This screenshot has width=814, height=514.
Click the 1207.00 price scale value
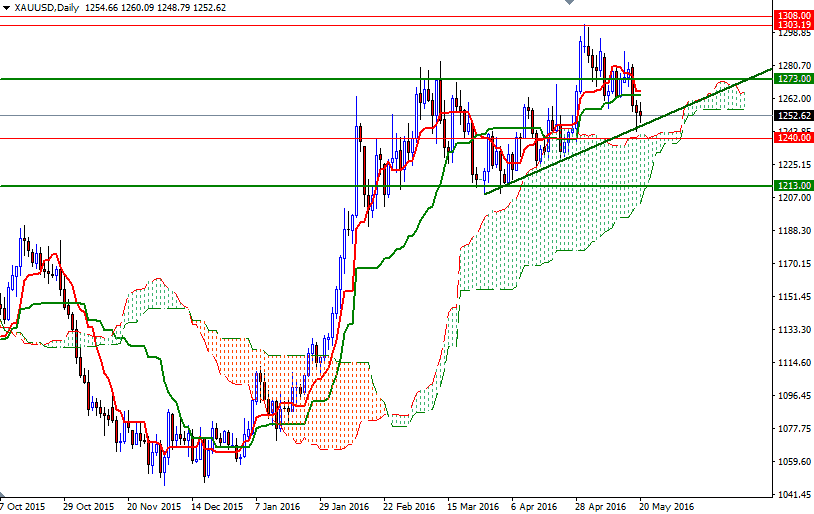tap(794, 198)
